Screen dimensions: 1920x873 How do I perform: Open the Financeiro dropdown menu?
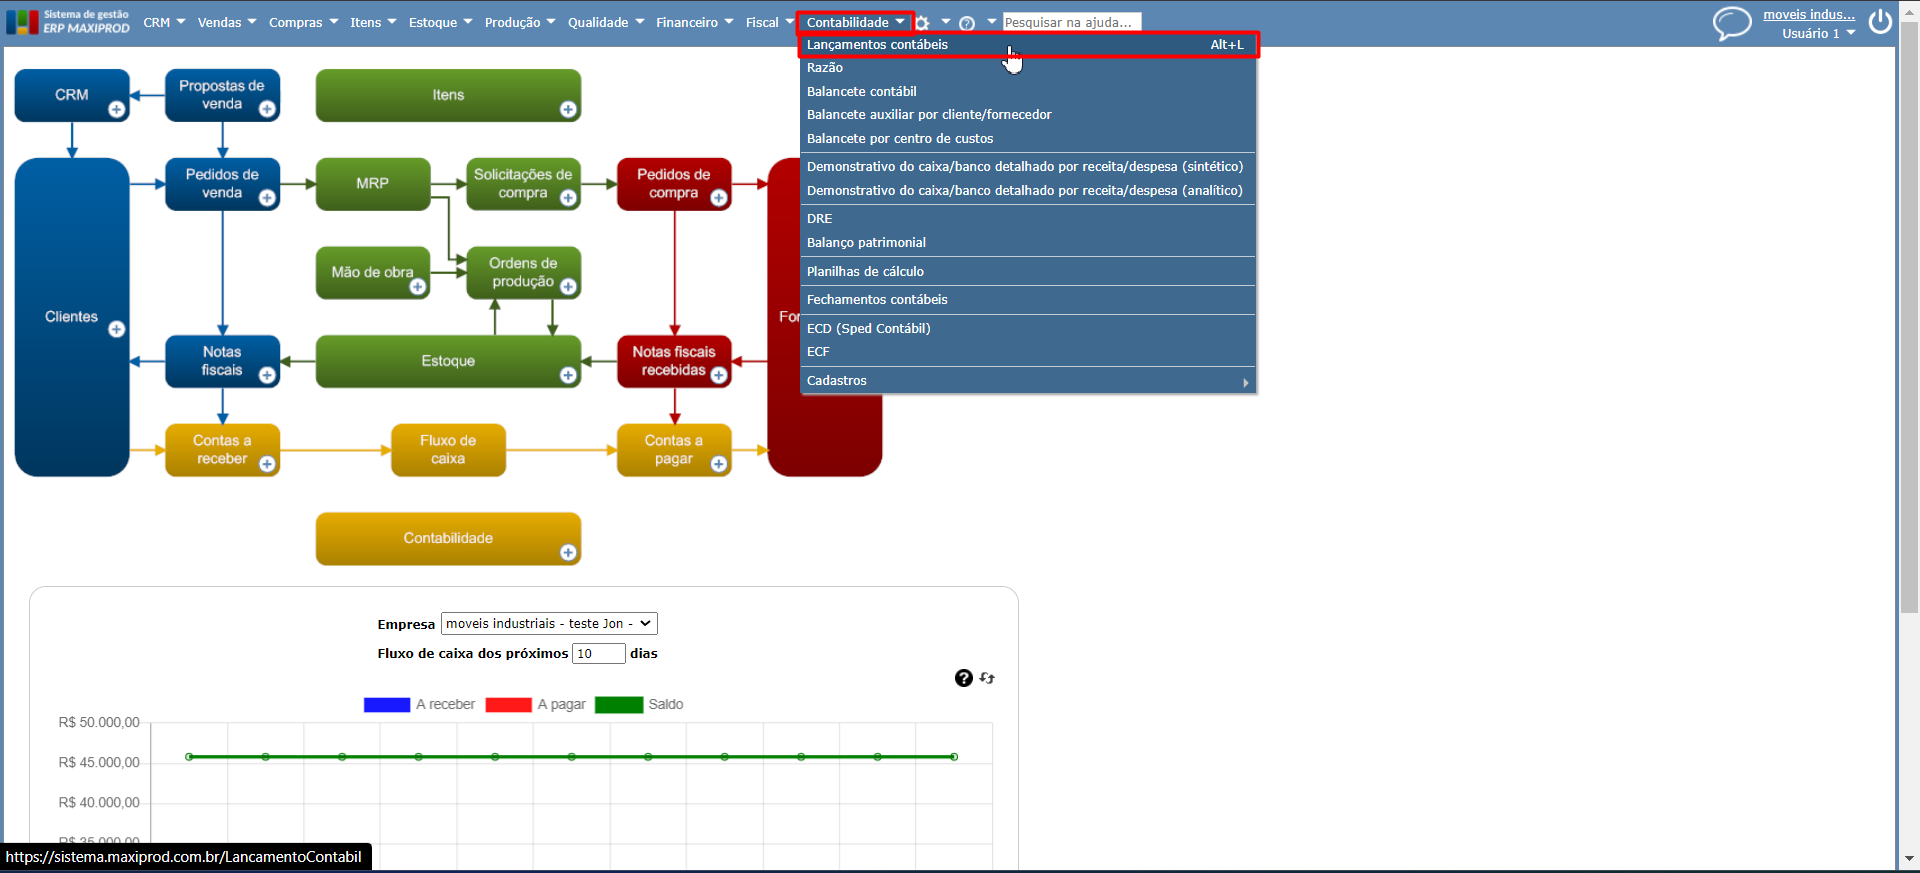694,22
